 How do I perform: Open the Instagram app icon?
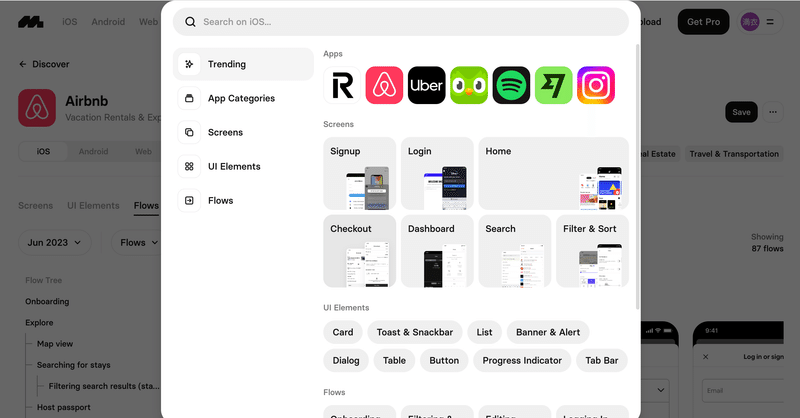point(596,85)
